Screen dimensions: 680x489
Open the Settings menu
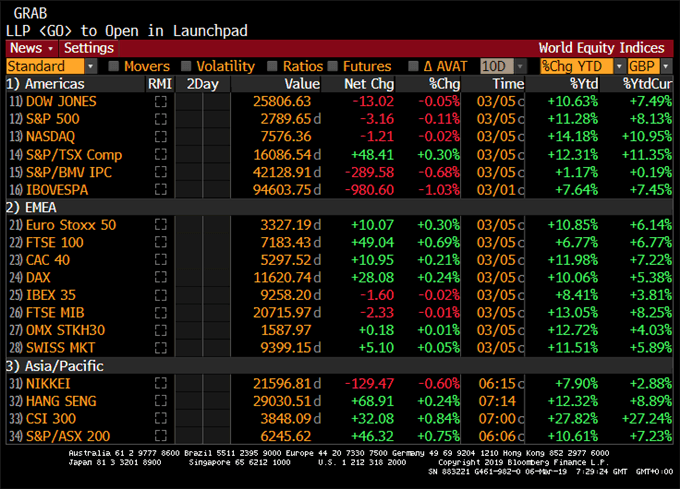[x=89, y=48]
